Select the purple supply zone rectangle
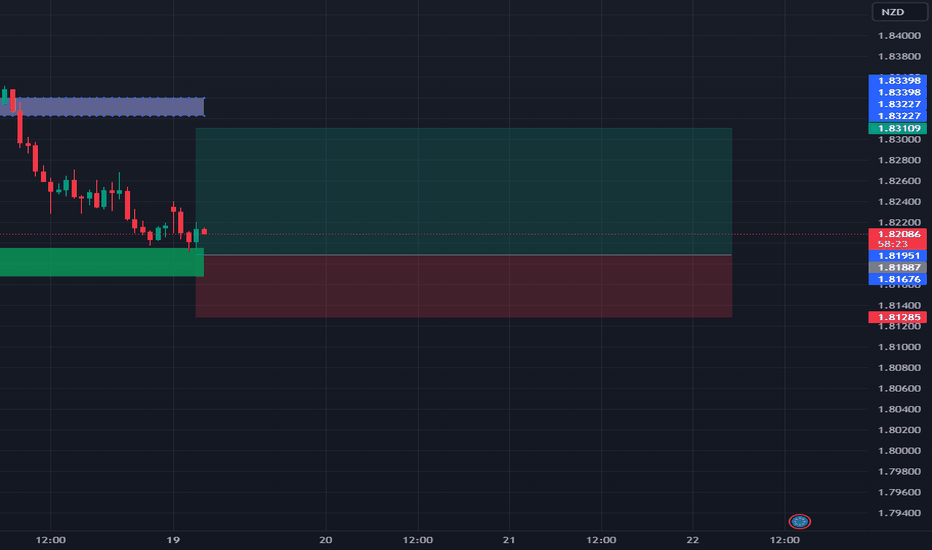Viewport: 932px width, 550px height. coord(102,107)
